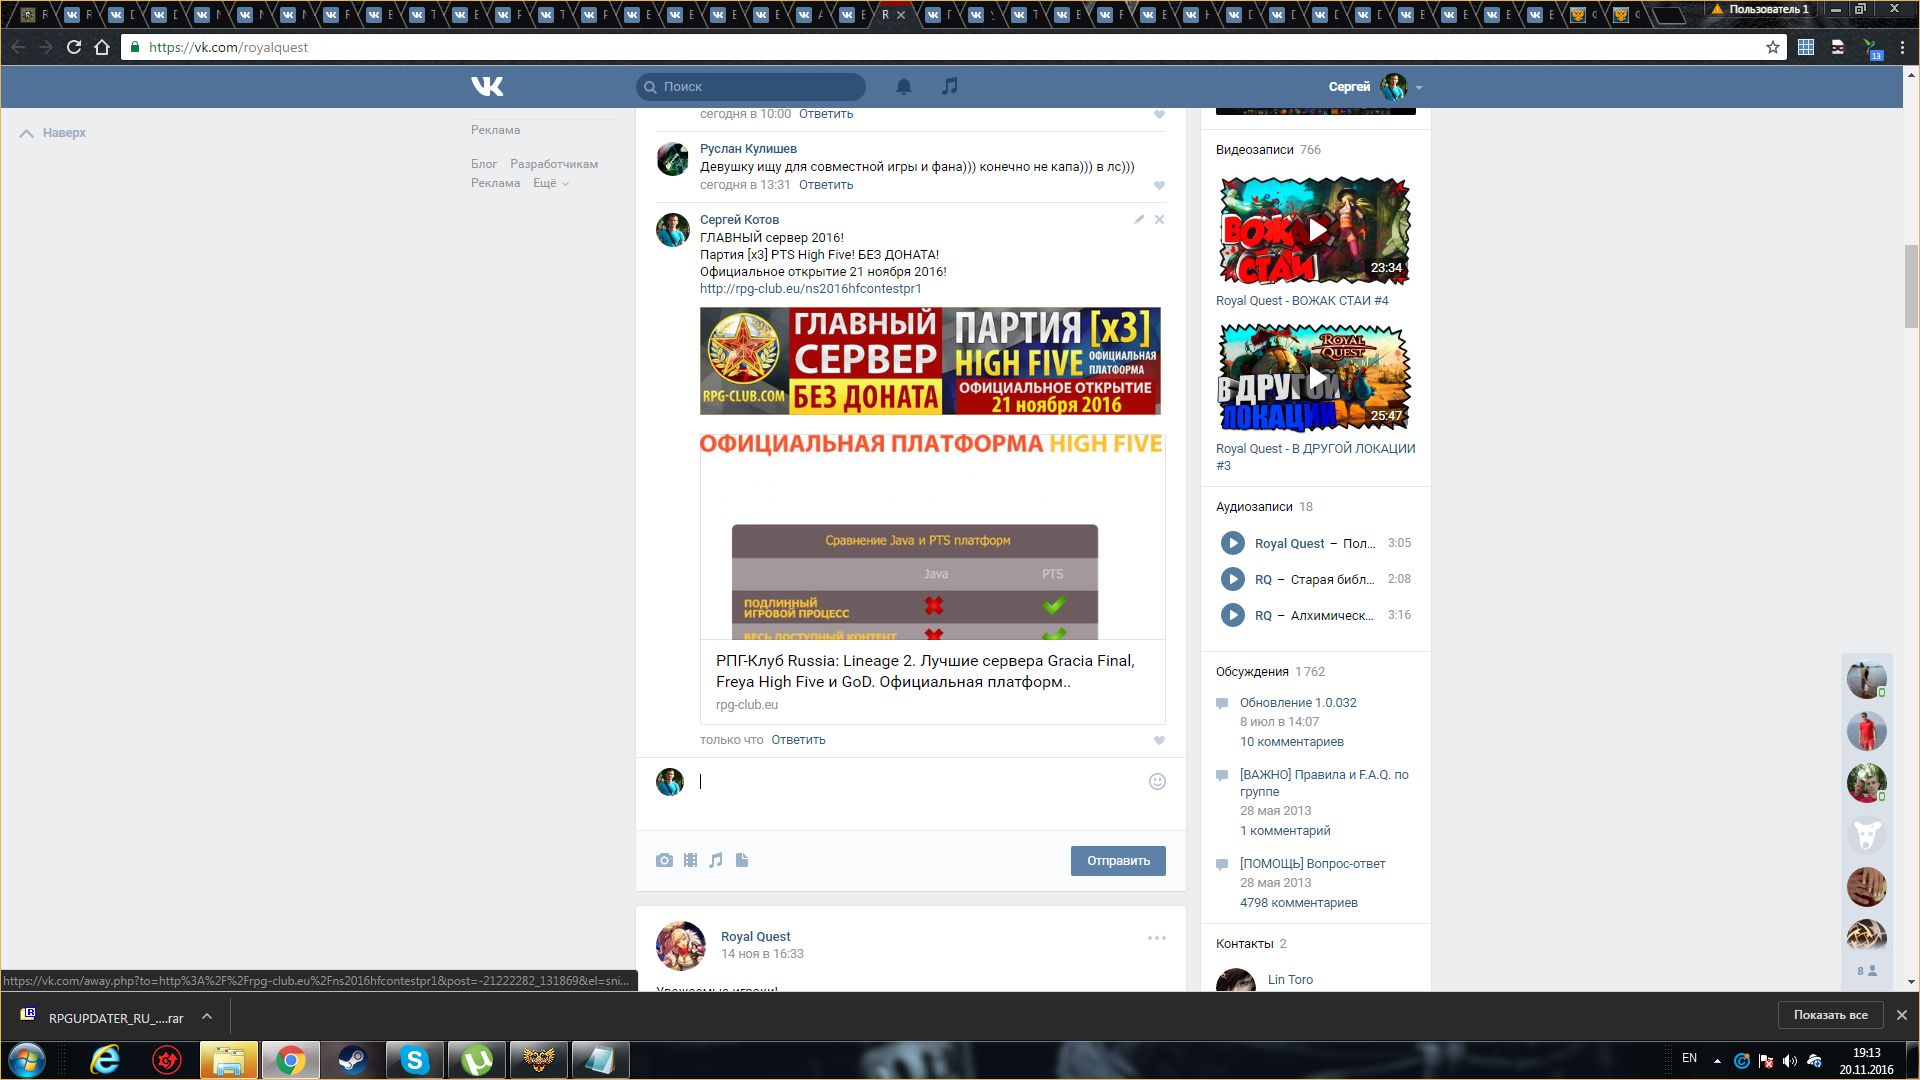1920x1080 pixels.
Task: Open the РПГ-Клуб Russia link preview card title
Action: click(x=925, y=672)
